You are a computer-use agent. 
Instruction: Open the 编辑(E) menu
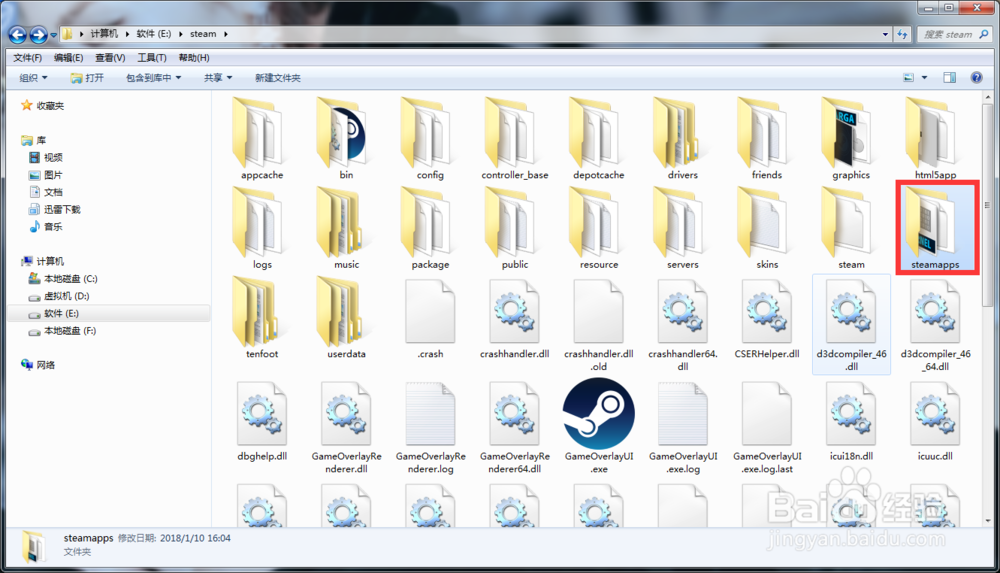pos(68,57)
